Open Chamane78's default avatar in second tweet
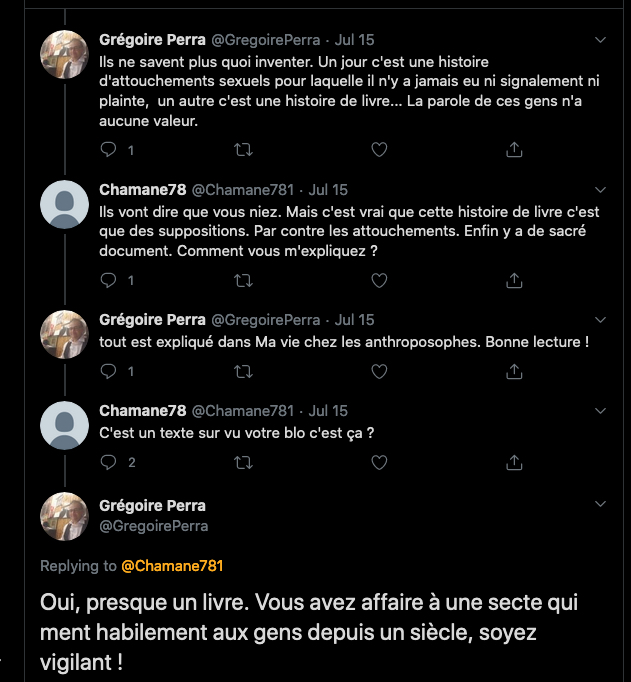 pos(65,205)
